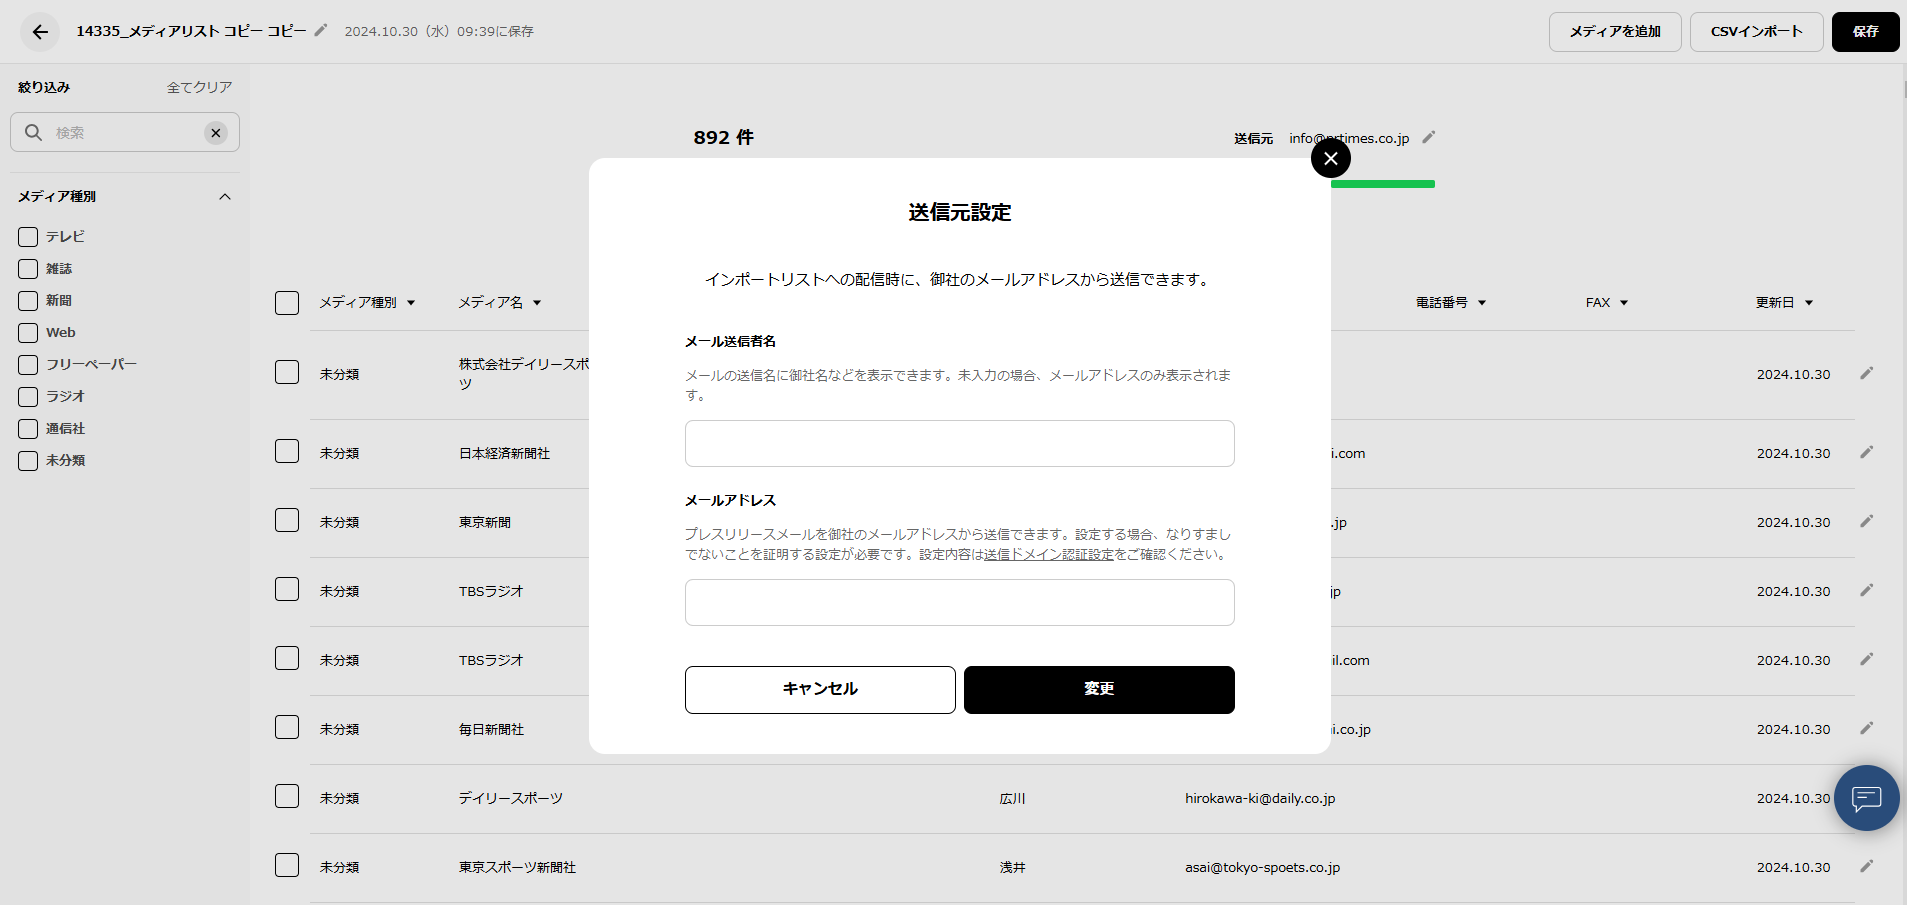Click pencil icon beside the list title

(x=321, y=30)
